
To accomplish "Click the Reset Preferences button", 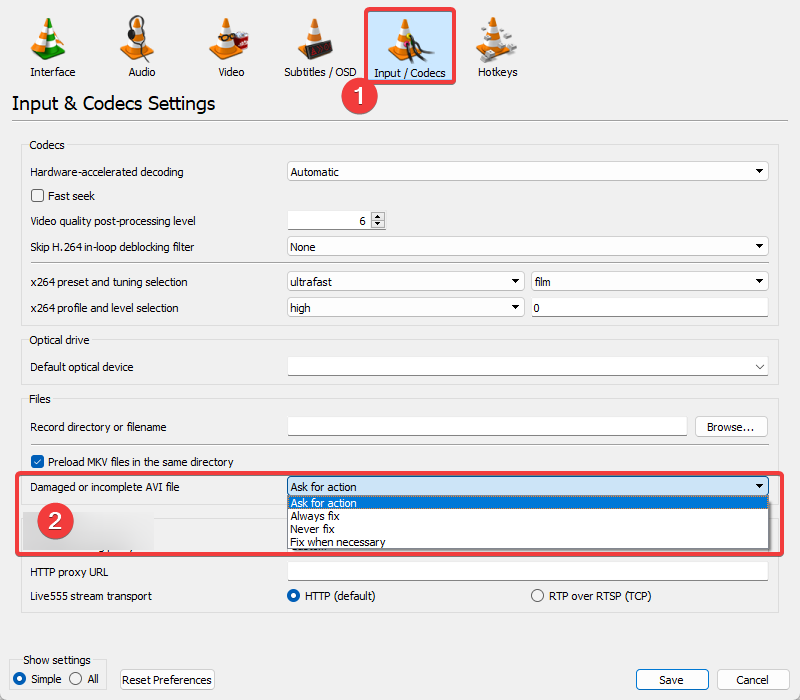I will pos(167,680).
